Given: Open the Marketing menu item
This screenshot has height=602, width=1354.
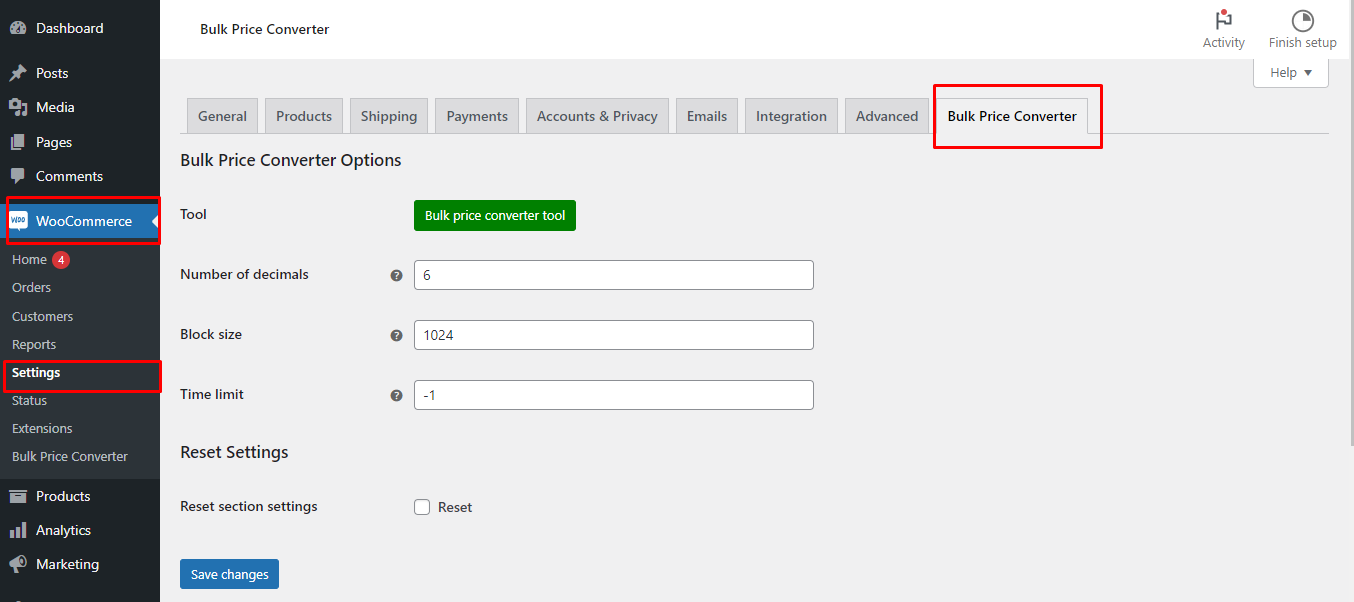Looking at the screenshot, I should (x=80, y=564).
